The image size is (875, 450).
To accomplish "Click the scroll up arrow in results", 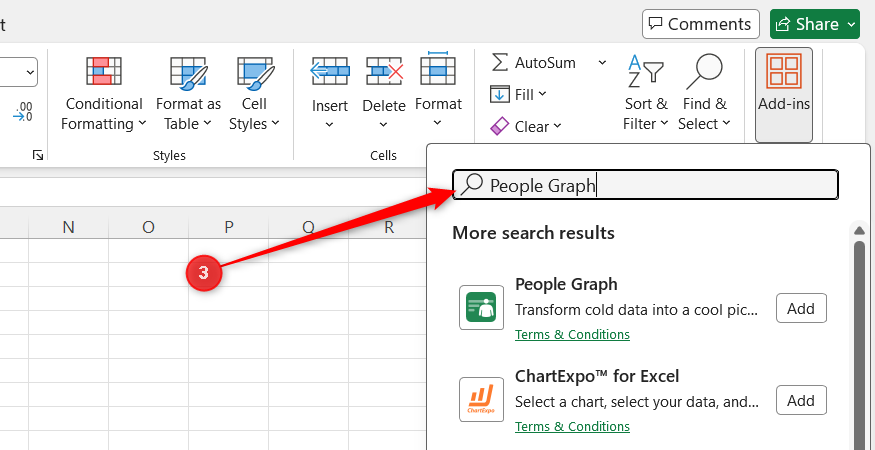I will coord(859,230).
